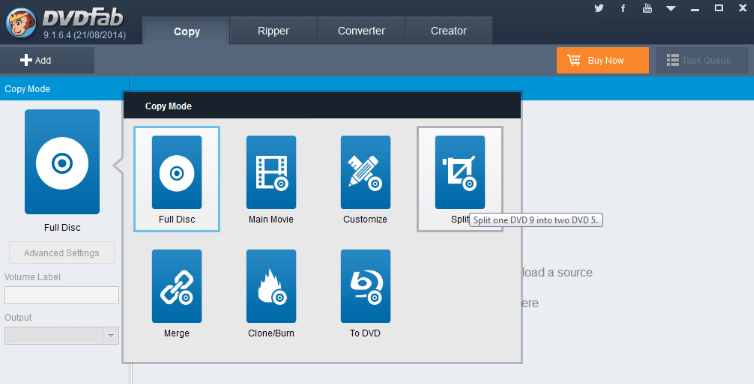Minimize the DVDFab window
754x384 pixels.
pyautogui.click(x=694, y=9)
